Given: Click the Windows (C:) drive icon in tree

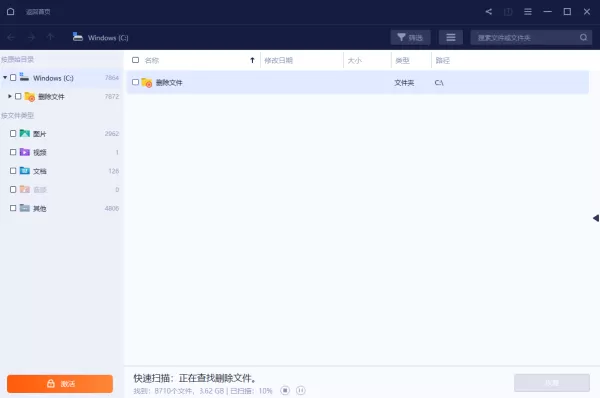Looking at the screenshot, I should click(x=24, y=77).
